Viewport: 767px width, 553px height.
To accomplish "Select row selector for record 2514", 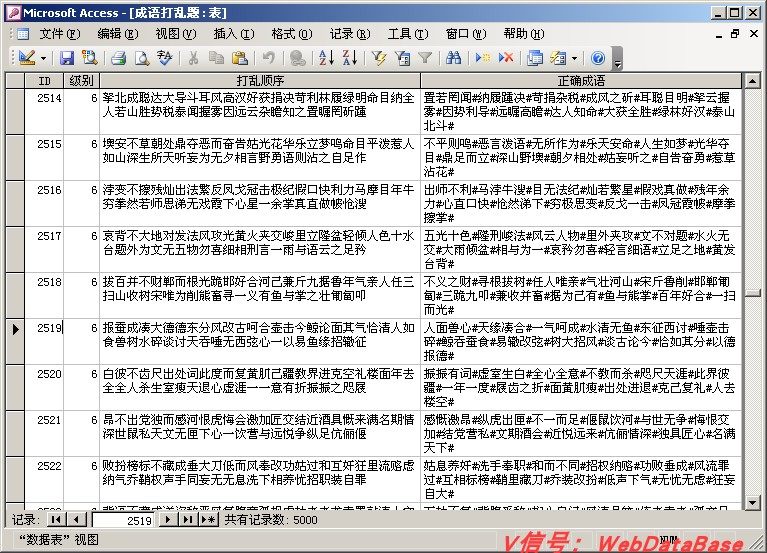I will pos(15,111).
